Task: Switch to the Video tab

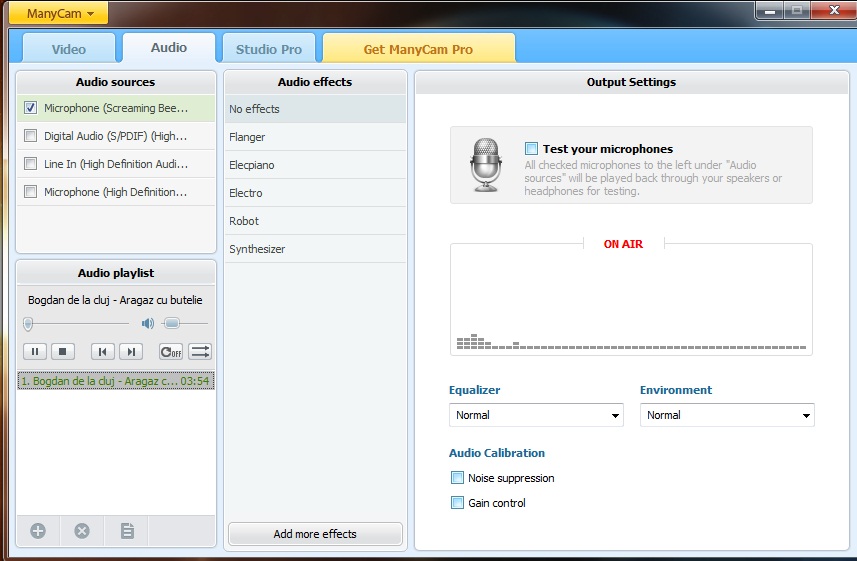Action: pos(69,49)
